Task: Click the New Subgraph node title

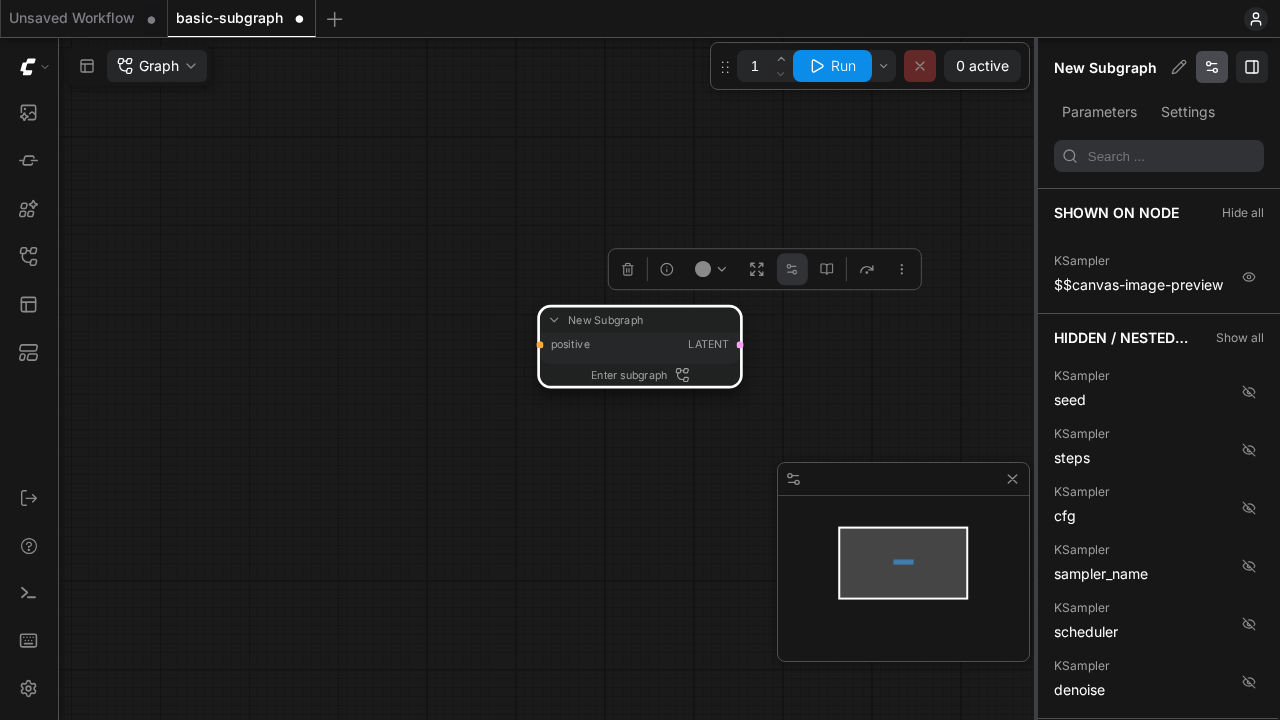Action: click(605, 320)
